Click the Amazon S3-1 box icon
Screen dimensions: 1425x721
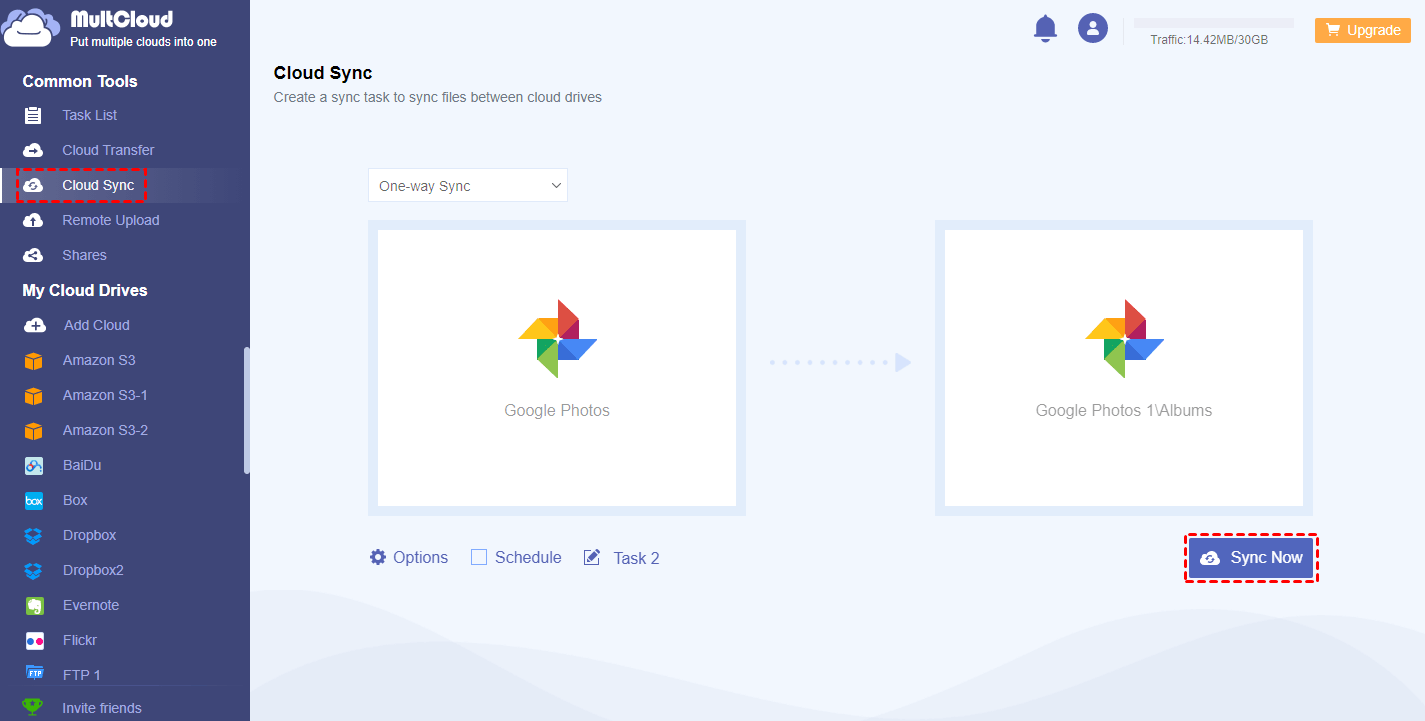click(34, 395)
